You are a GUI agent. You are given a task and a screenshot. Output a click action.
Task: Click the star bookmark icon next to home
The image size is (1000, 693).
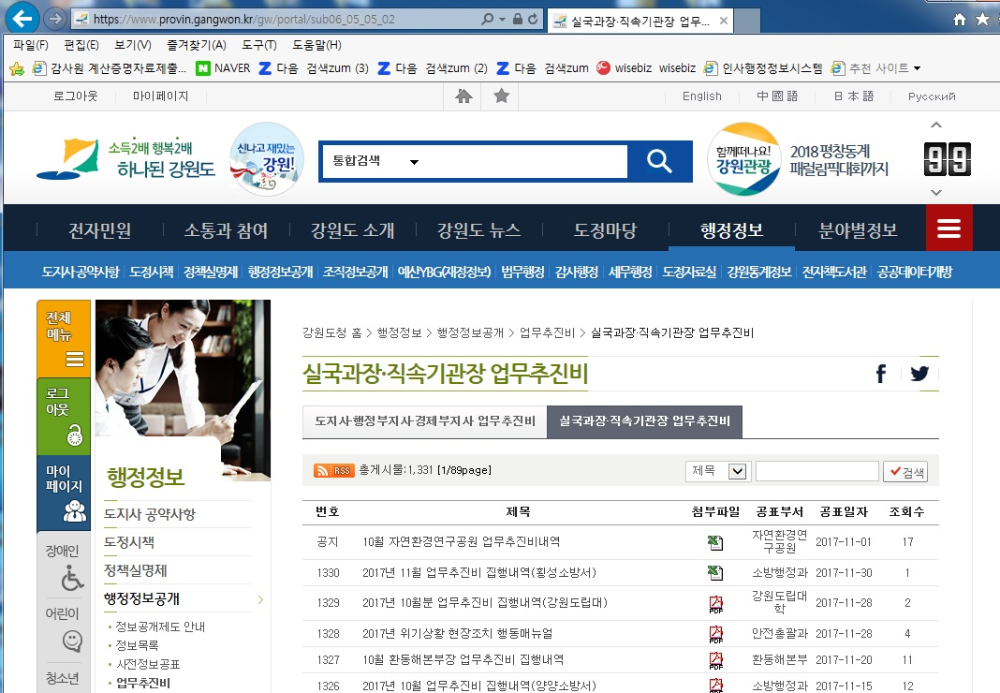pos(499,96)
